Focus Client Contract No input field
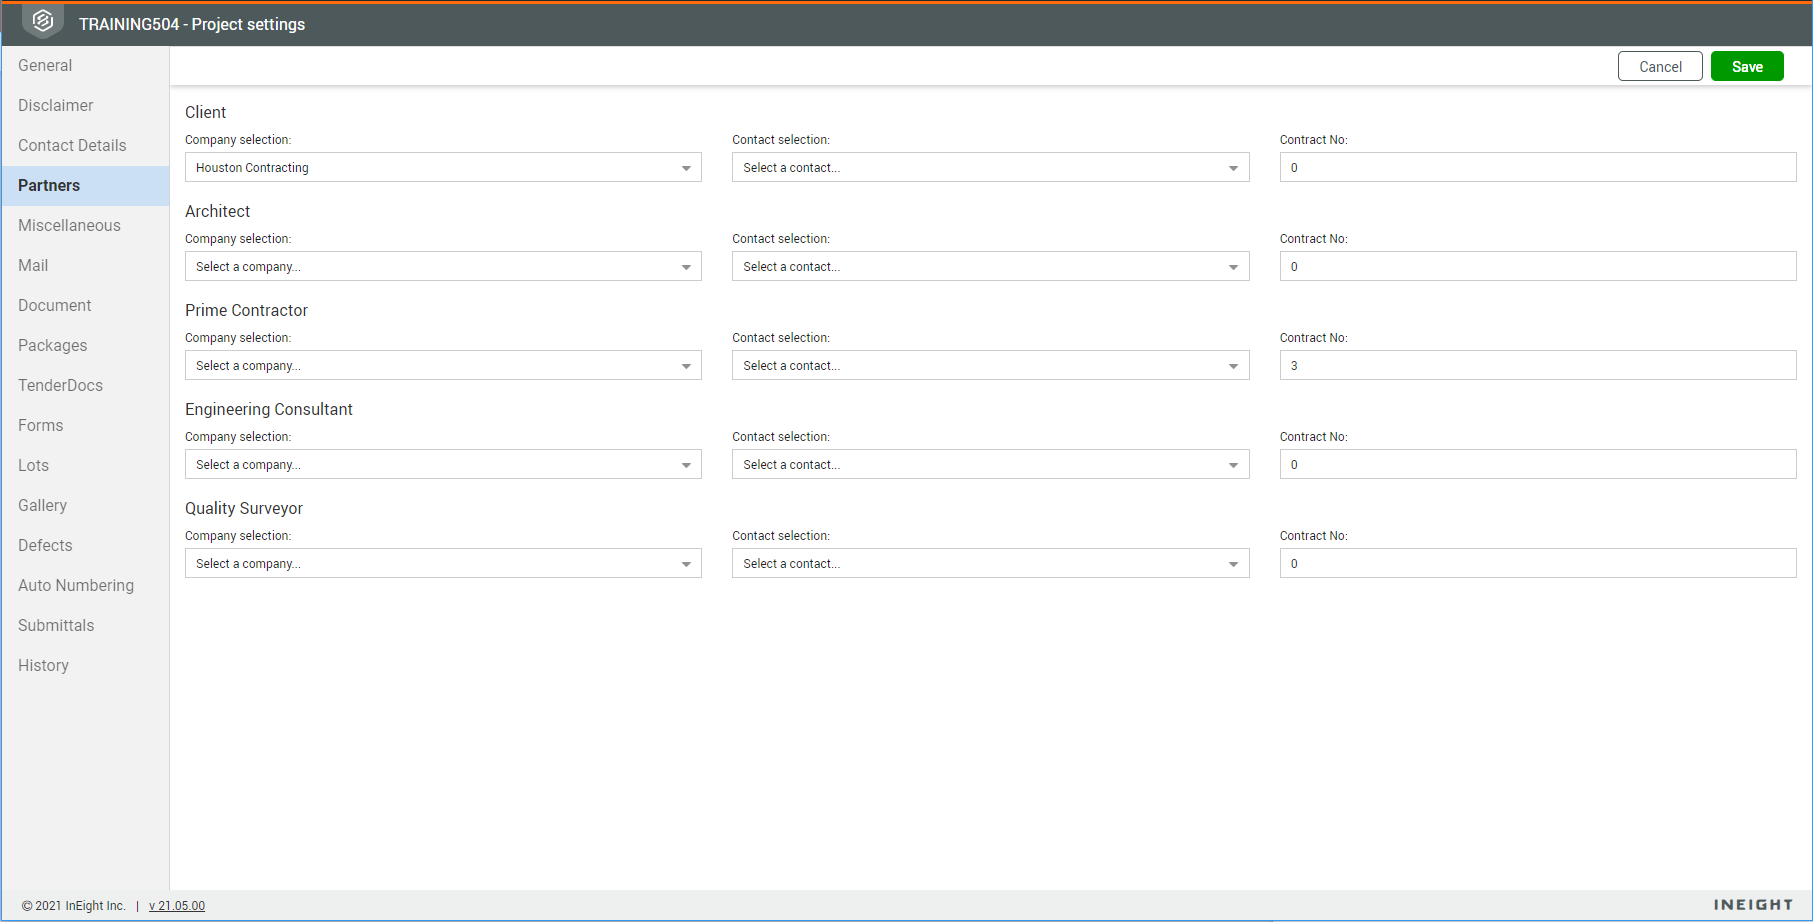 click(1538, 167)
